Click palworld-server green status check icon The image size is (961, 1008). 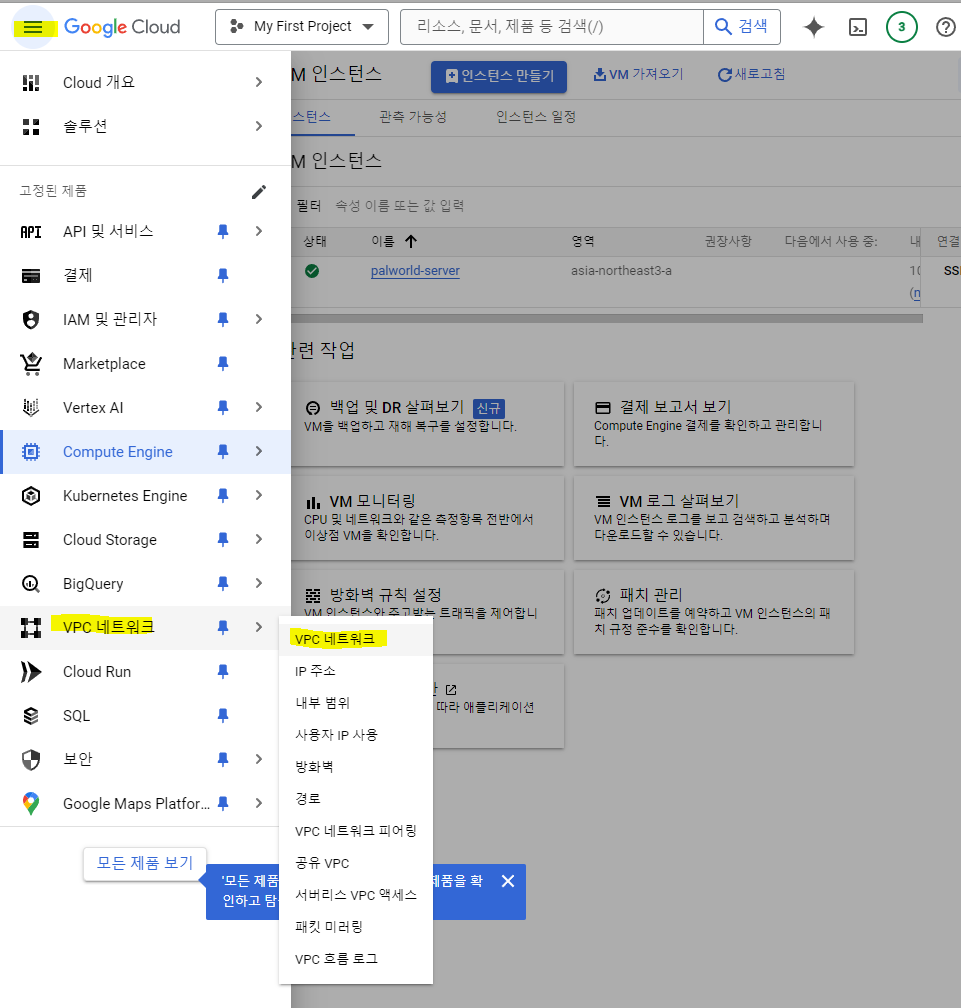tap(312, 271)
